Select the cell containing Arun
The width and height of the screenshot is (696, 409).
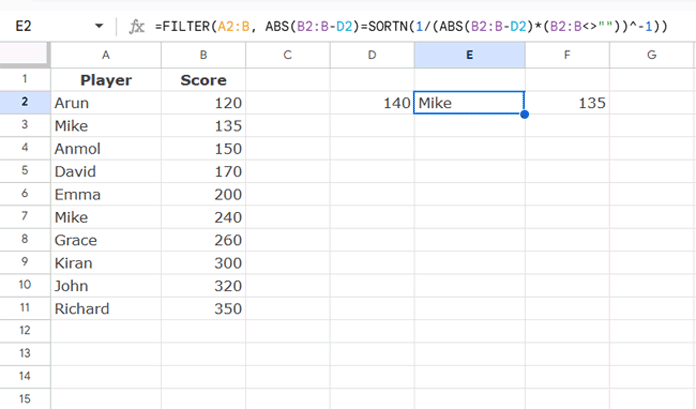106,103
